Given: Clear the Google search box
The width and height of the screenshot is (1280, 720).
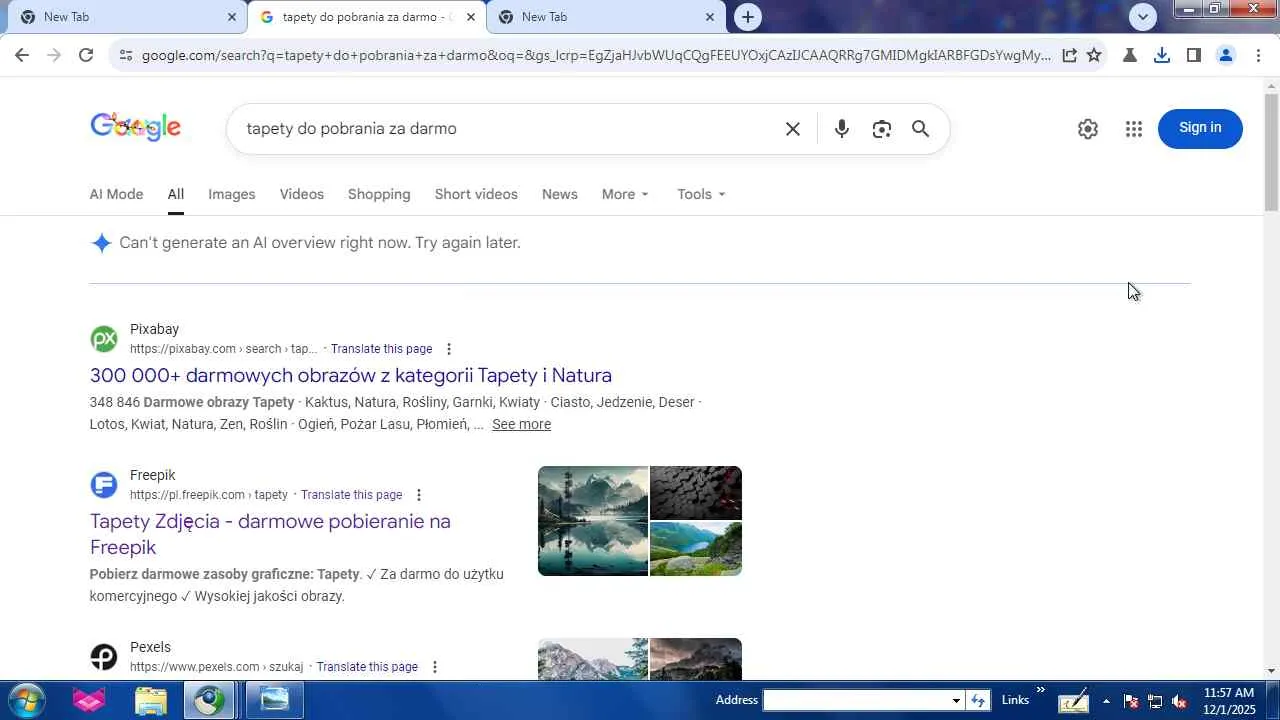Looking at the screenshot, I should pyautogui.click(x=793, y=129).
